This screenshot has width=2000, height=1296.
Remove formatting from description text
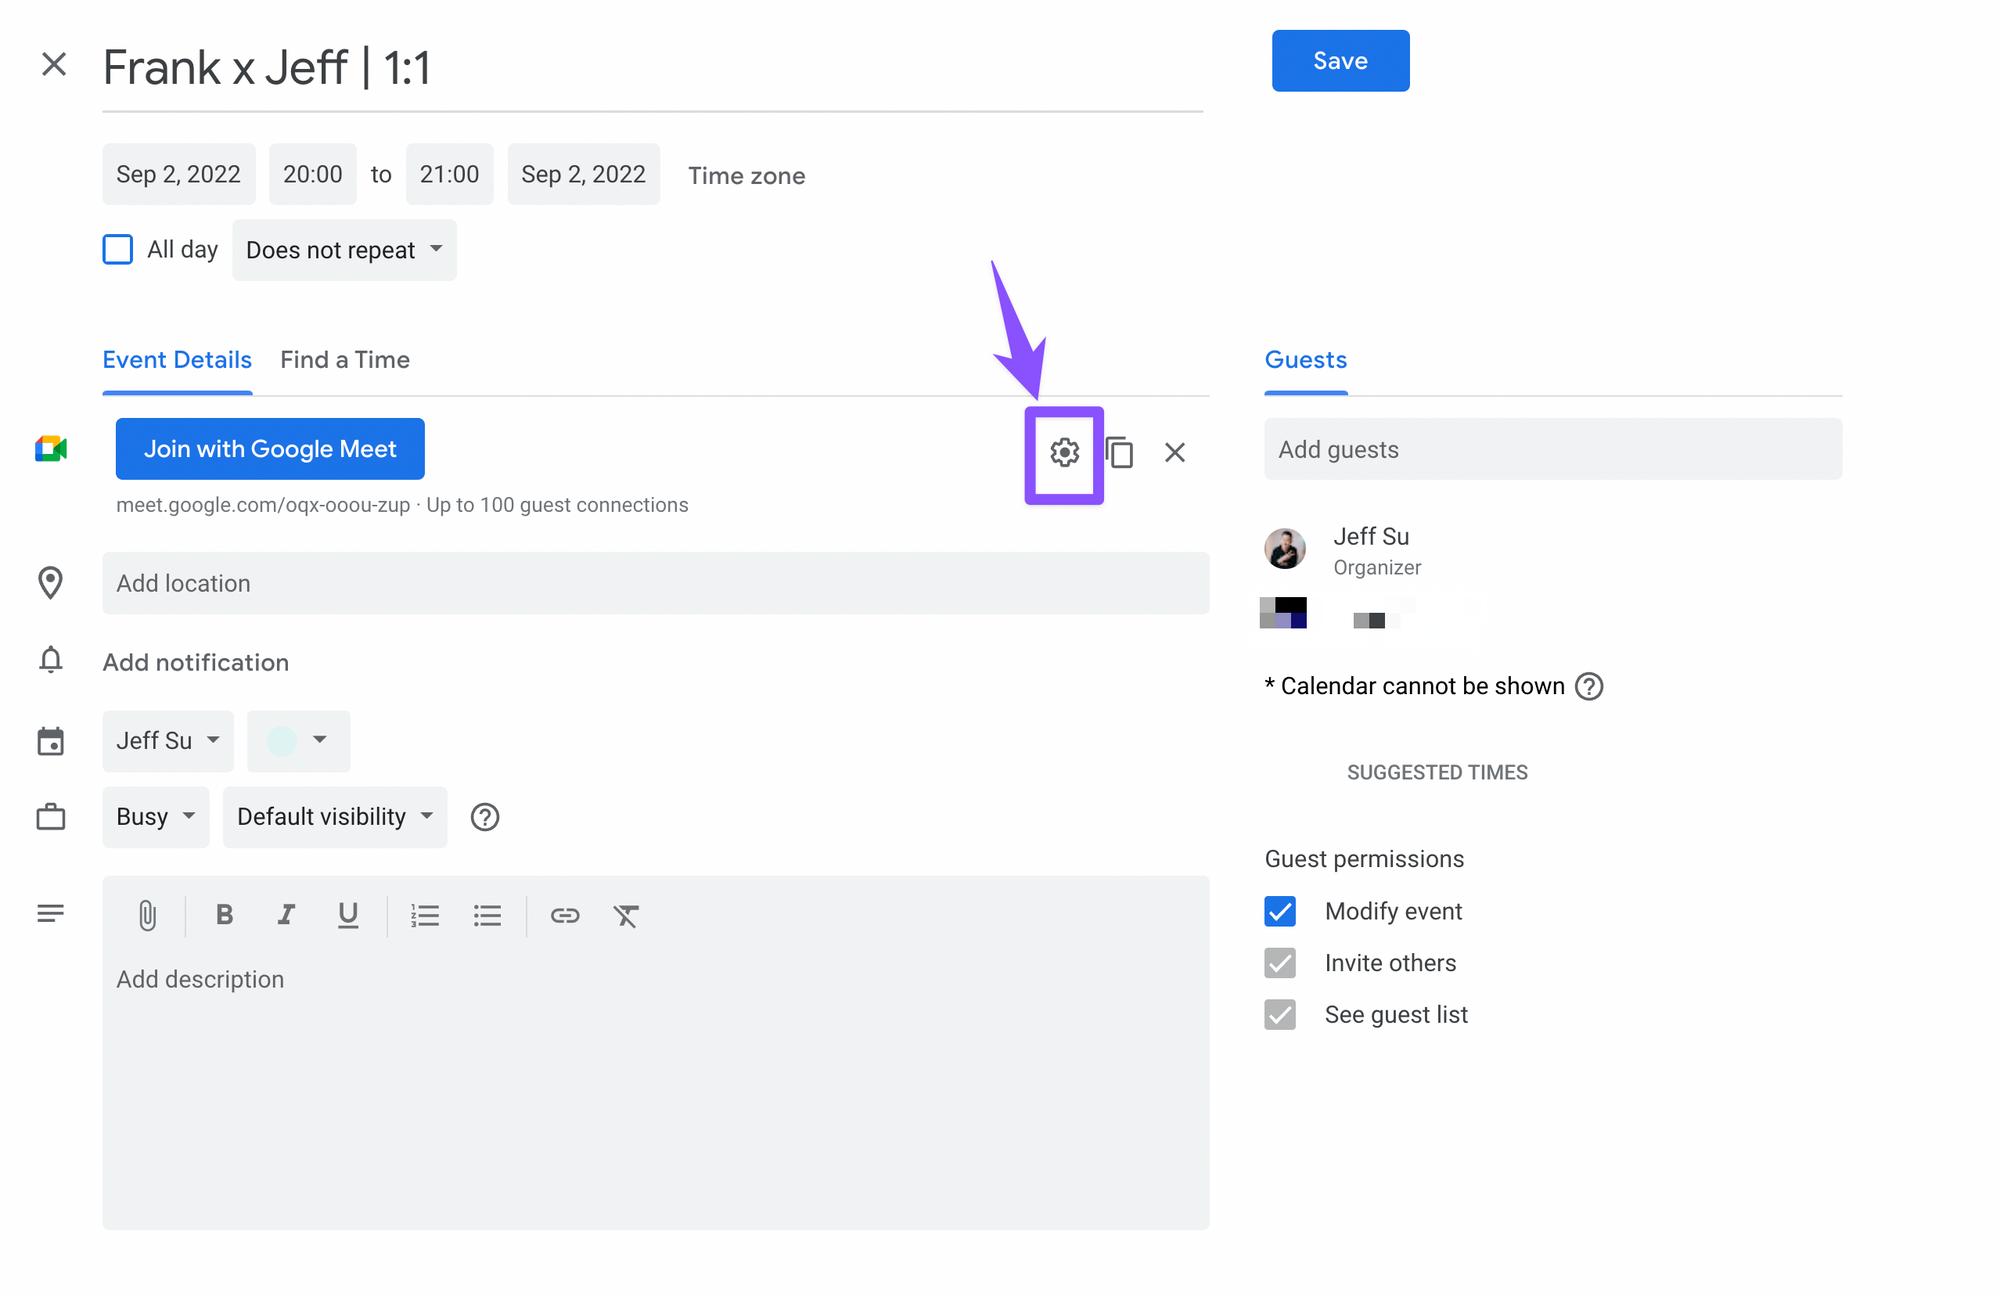(x=626, y=915)
